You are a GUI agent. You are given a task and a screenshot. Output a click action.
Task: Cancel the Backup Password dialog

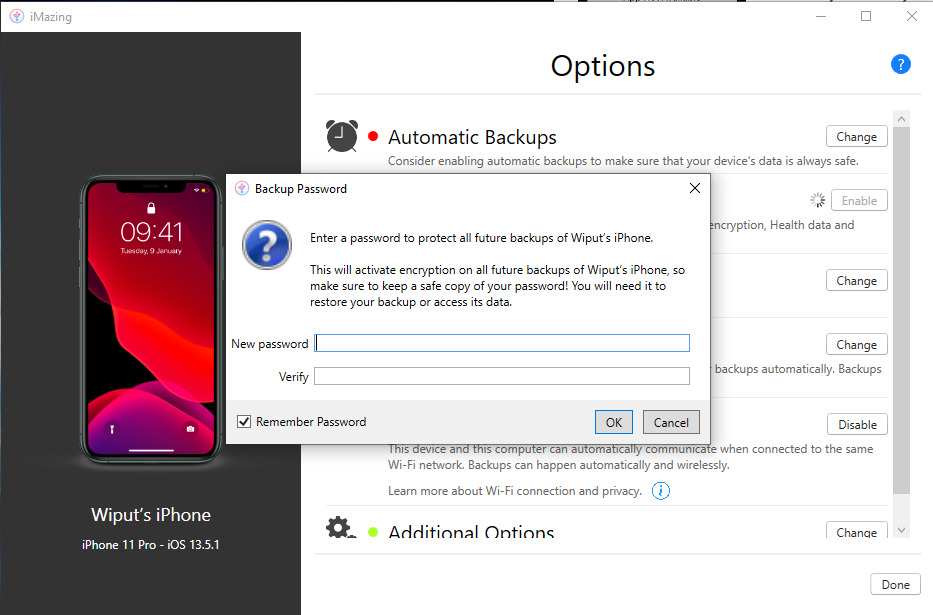[671, 422]
